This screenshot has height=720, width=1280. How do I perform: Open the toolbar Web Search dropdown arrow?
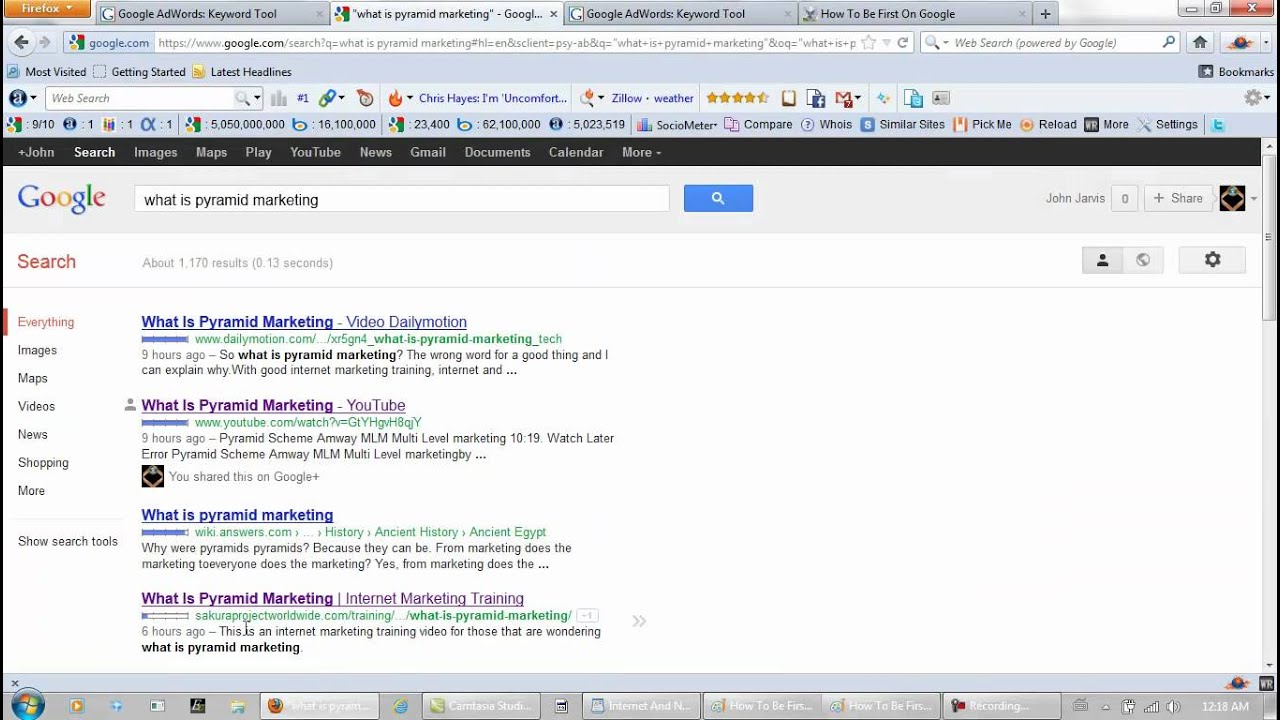[x=257, y=98]
